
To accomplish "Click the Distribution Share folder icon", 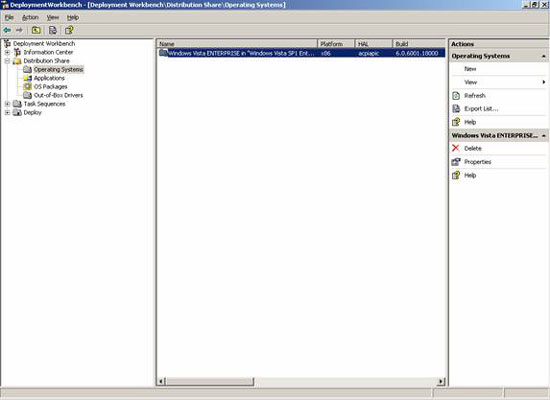I will click(x=17, y=61).
